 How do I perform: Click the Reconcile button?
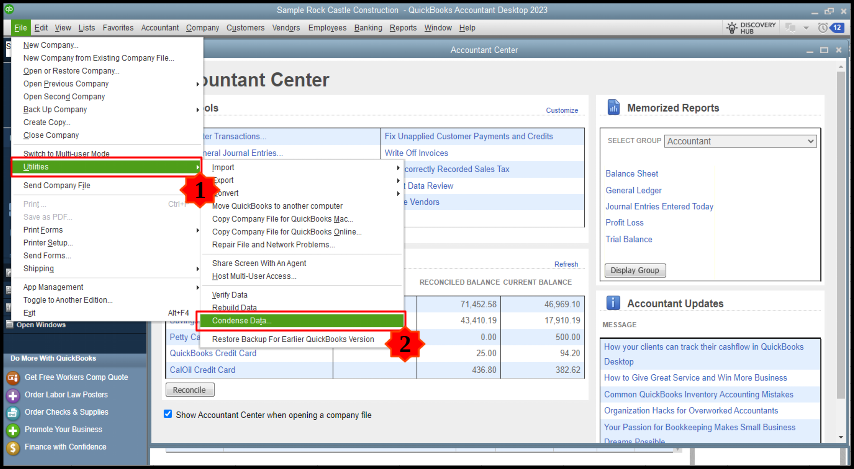(189, 390)
